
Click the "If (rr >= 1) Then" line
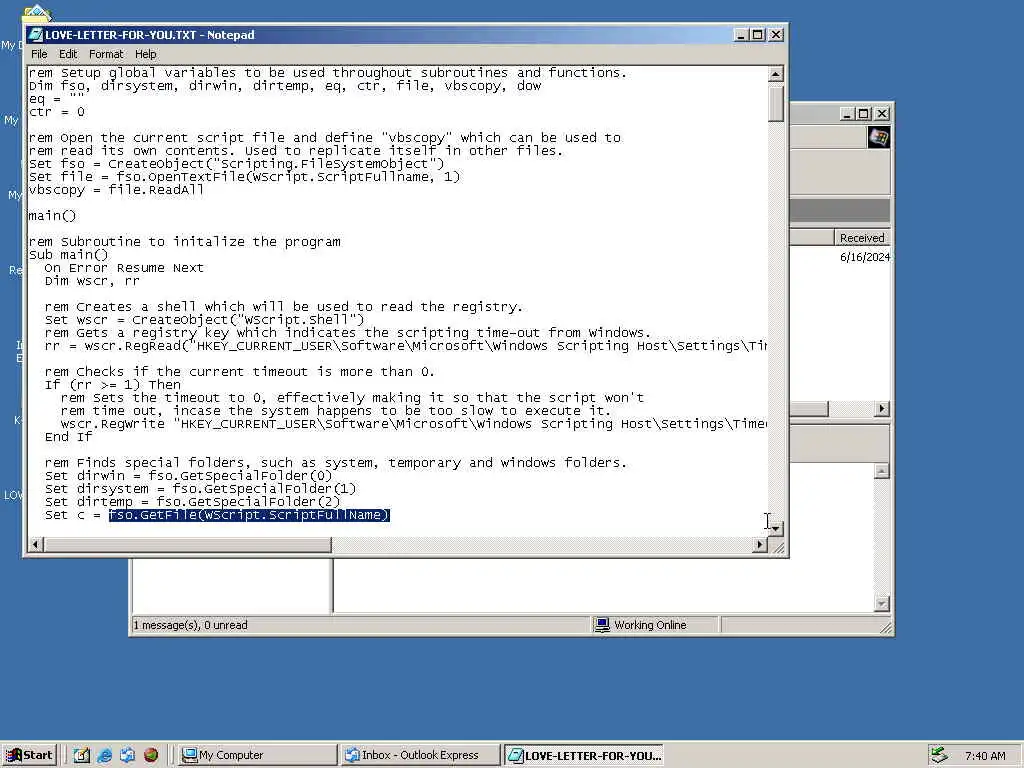(112, 385)
